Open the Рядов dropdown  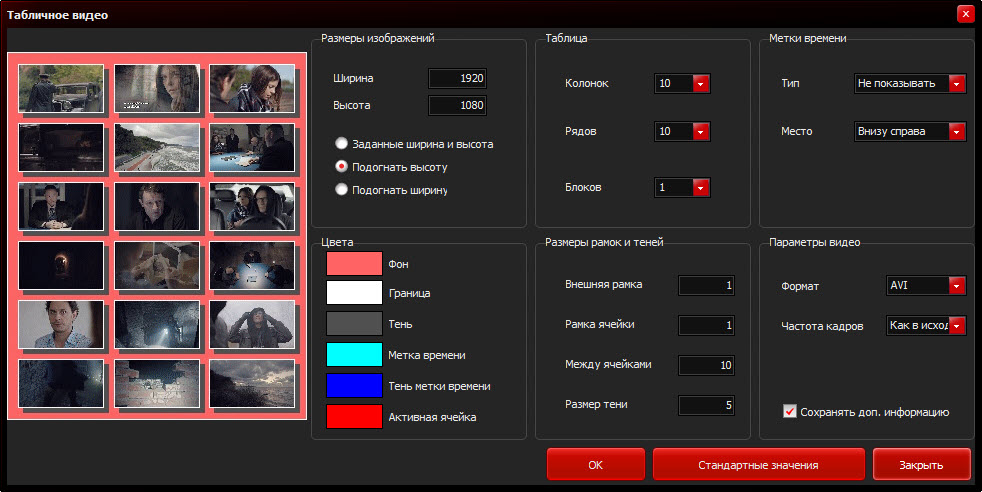[x=682, y=131]
